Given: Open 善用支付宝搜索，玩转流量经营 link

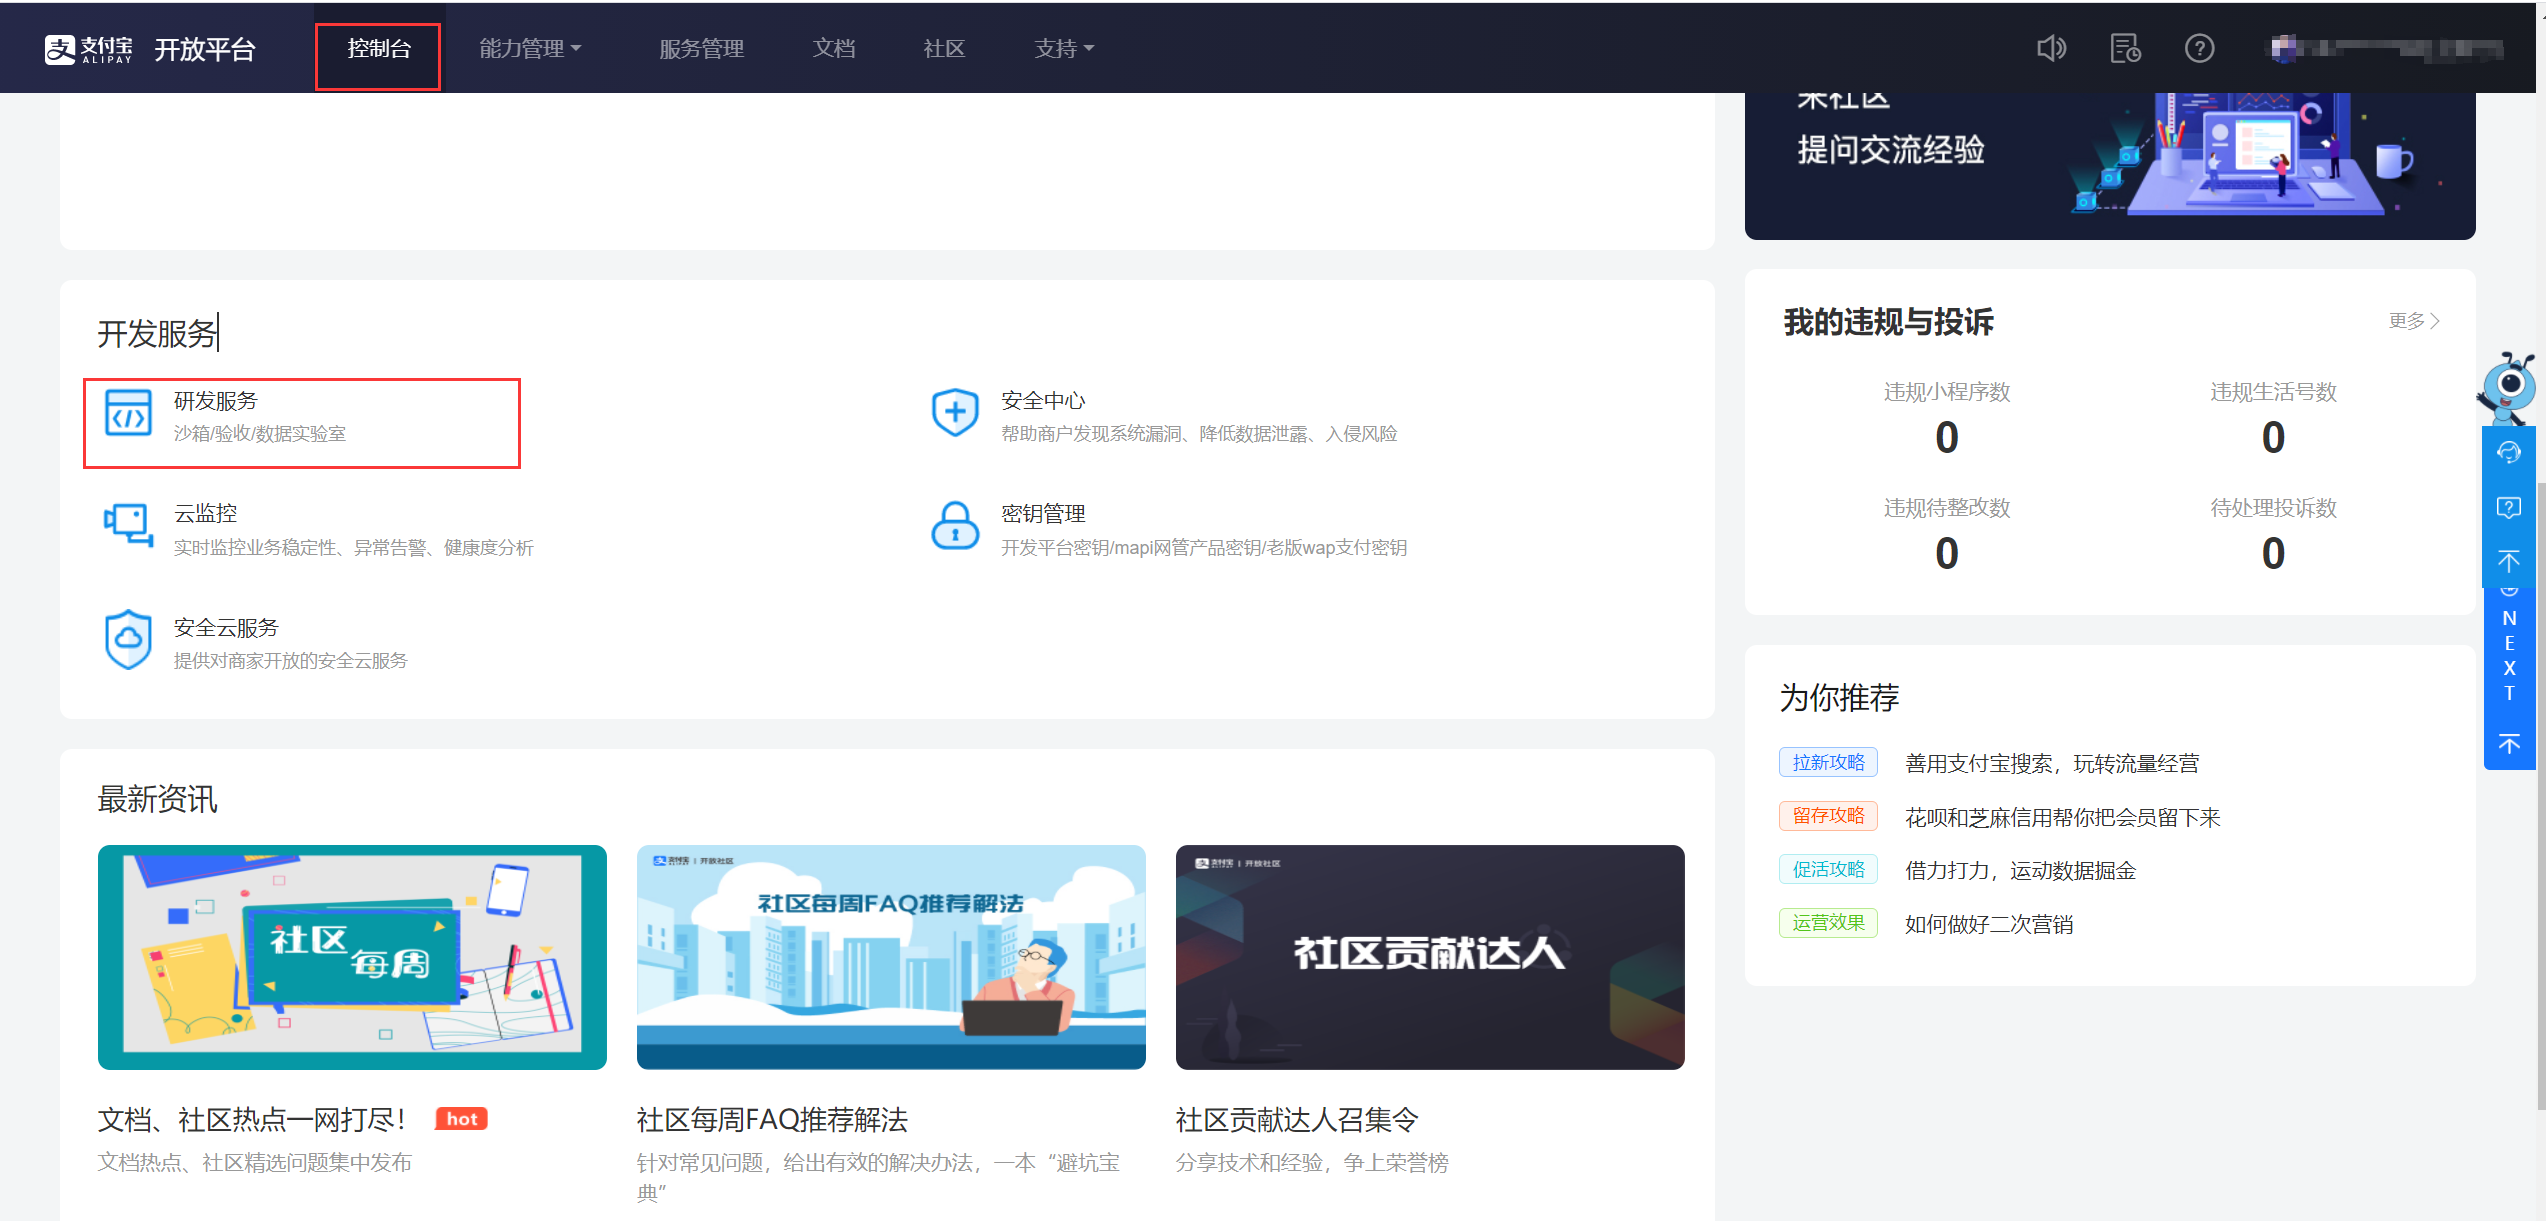Looking at the screenshot, I should point(2051,764).
